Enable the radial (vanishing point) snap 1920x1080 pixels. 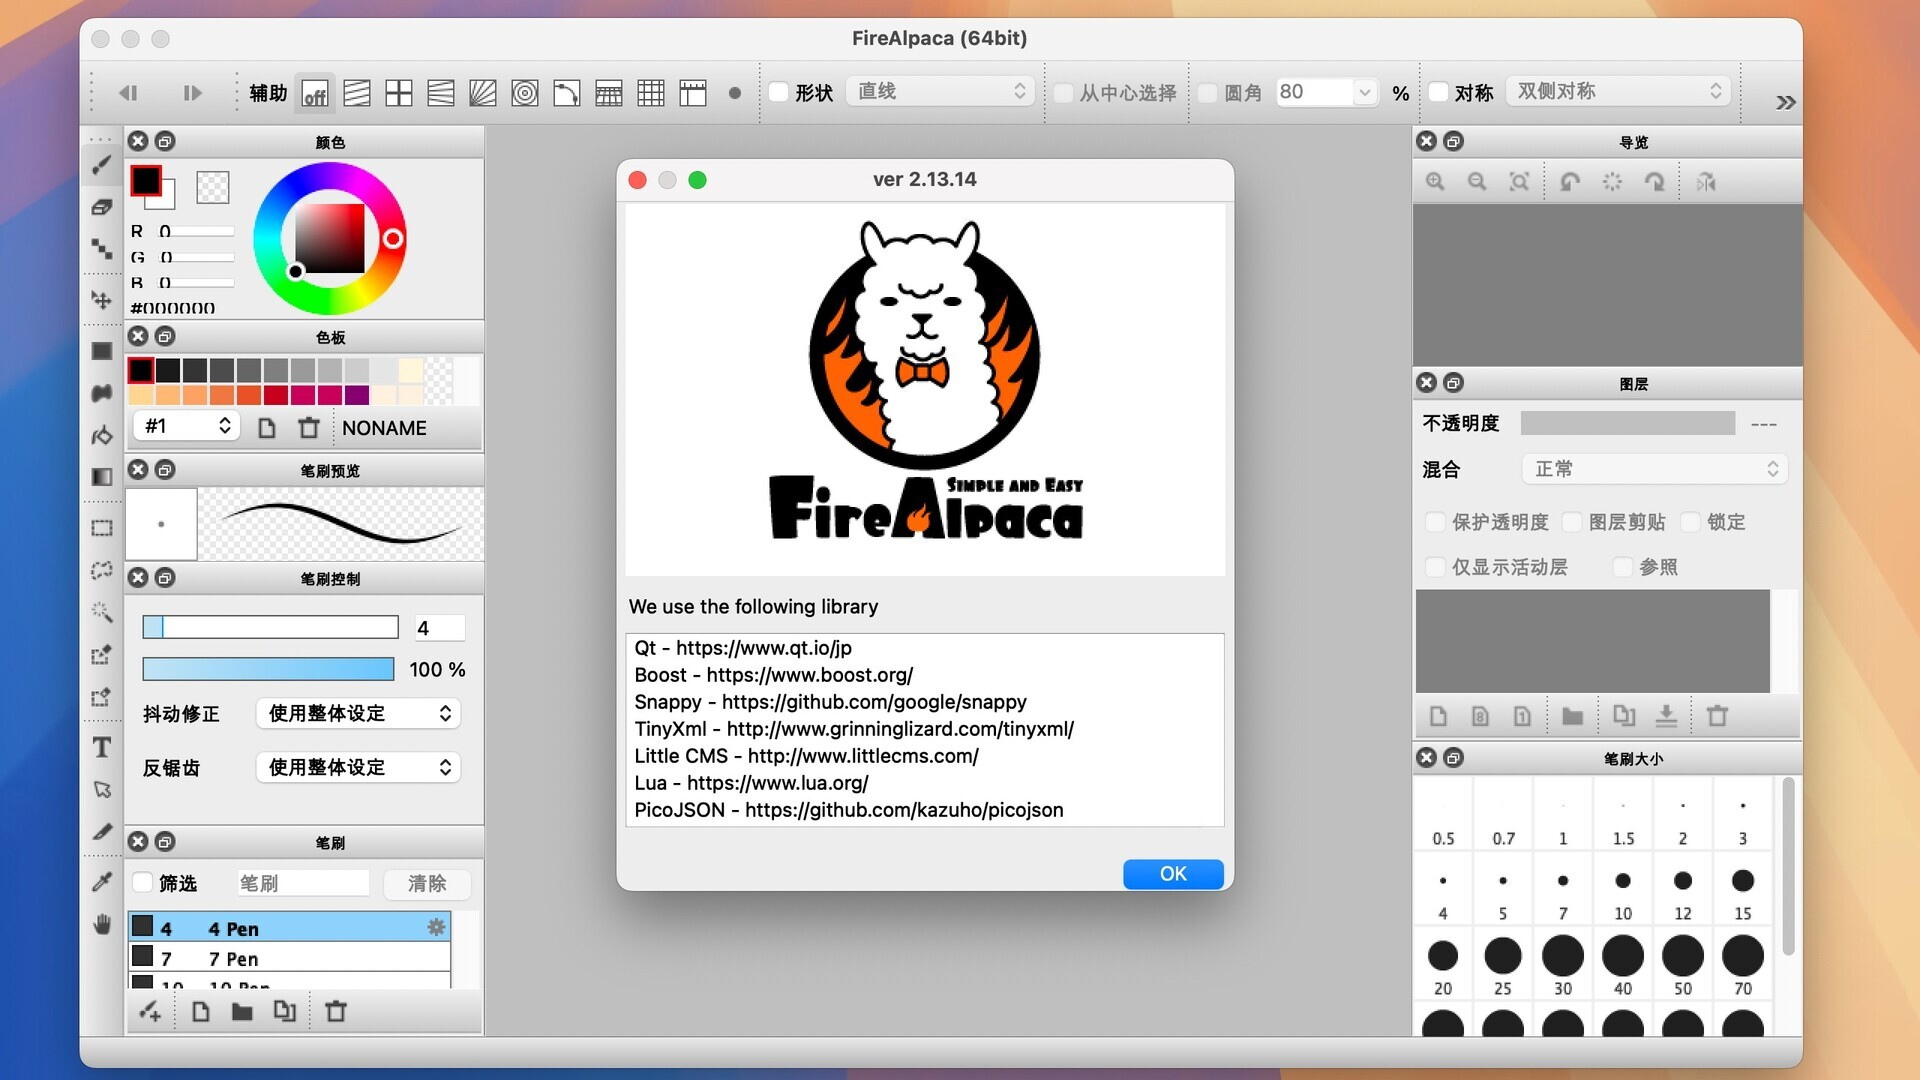click(x=483, y=93)
